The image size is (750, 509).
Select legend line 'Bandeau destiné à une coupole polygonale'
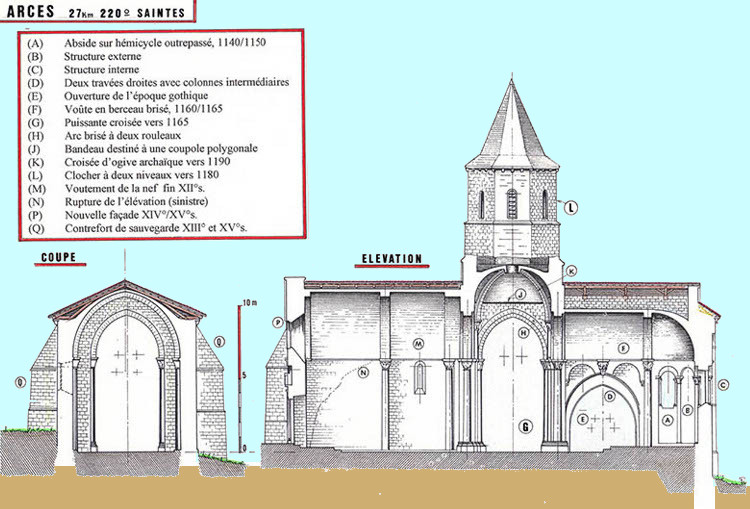coord(161,149)
